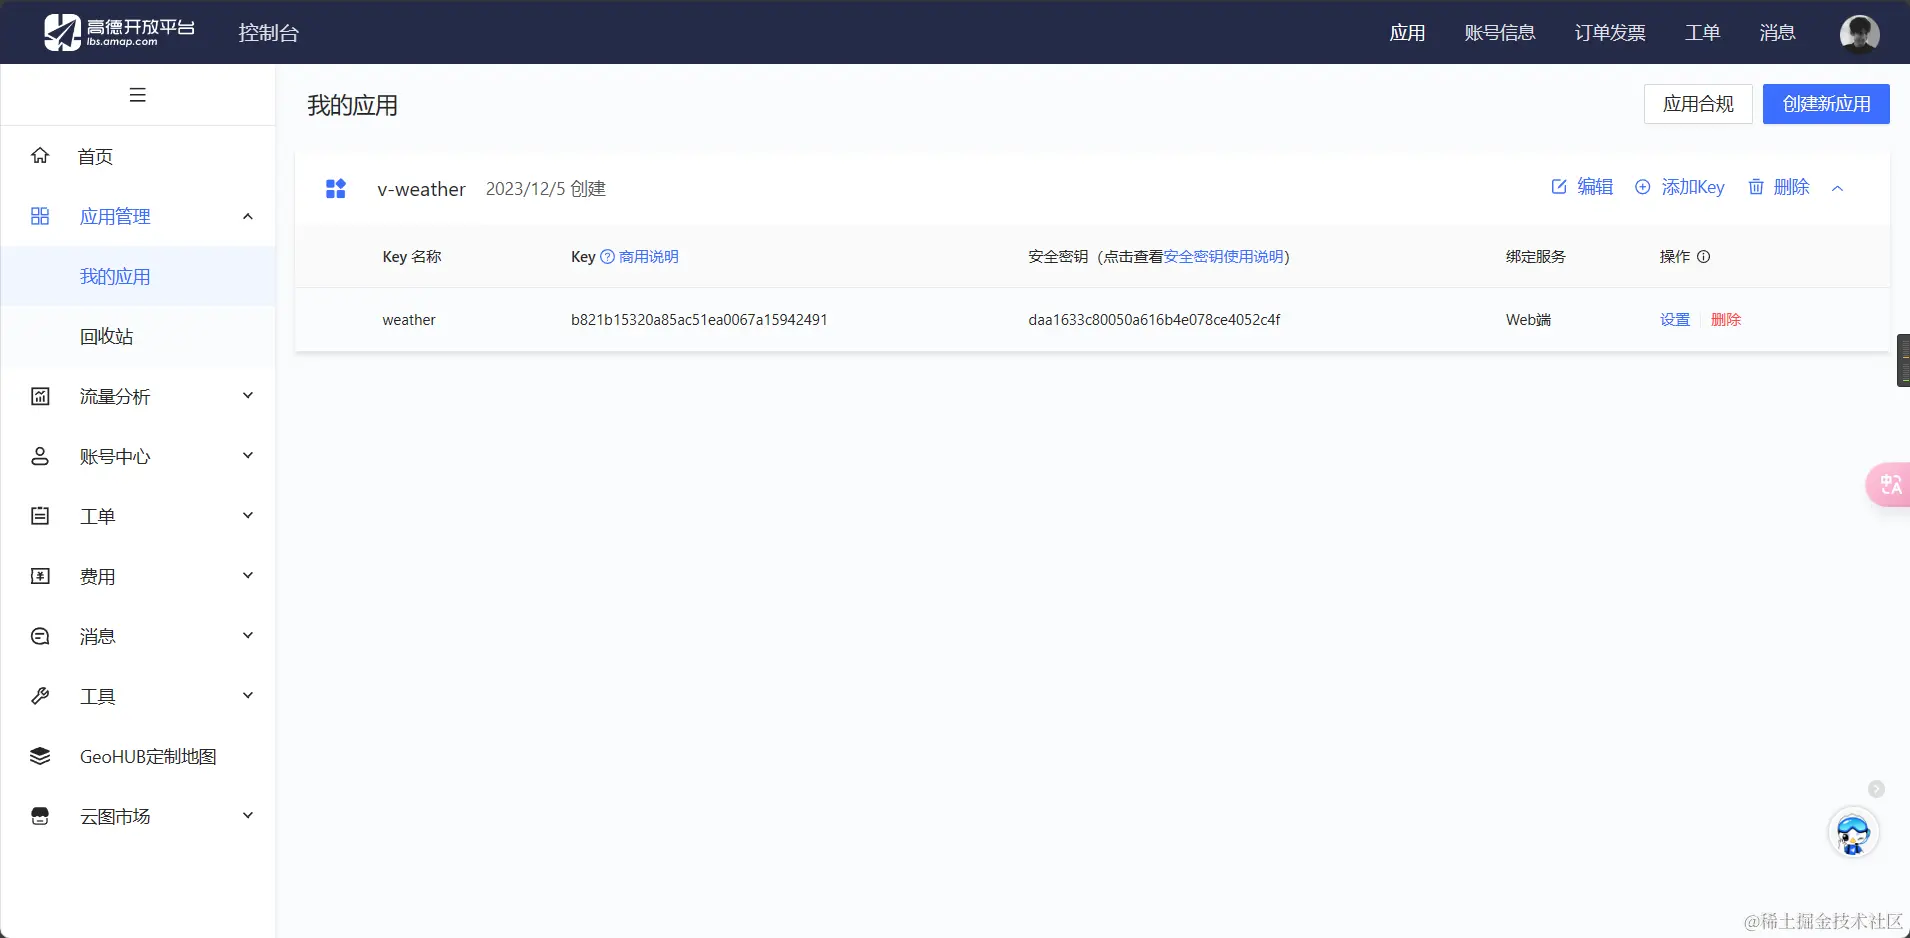The image size is (1910, 938).
Task: Open 账号信息 in the top navigation
Action: (1500, 33)
